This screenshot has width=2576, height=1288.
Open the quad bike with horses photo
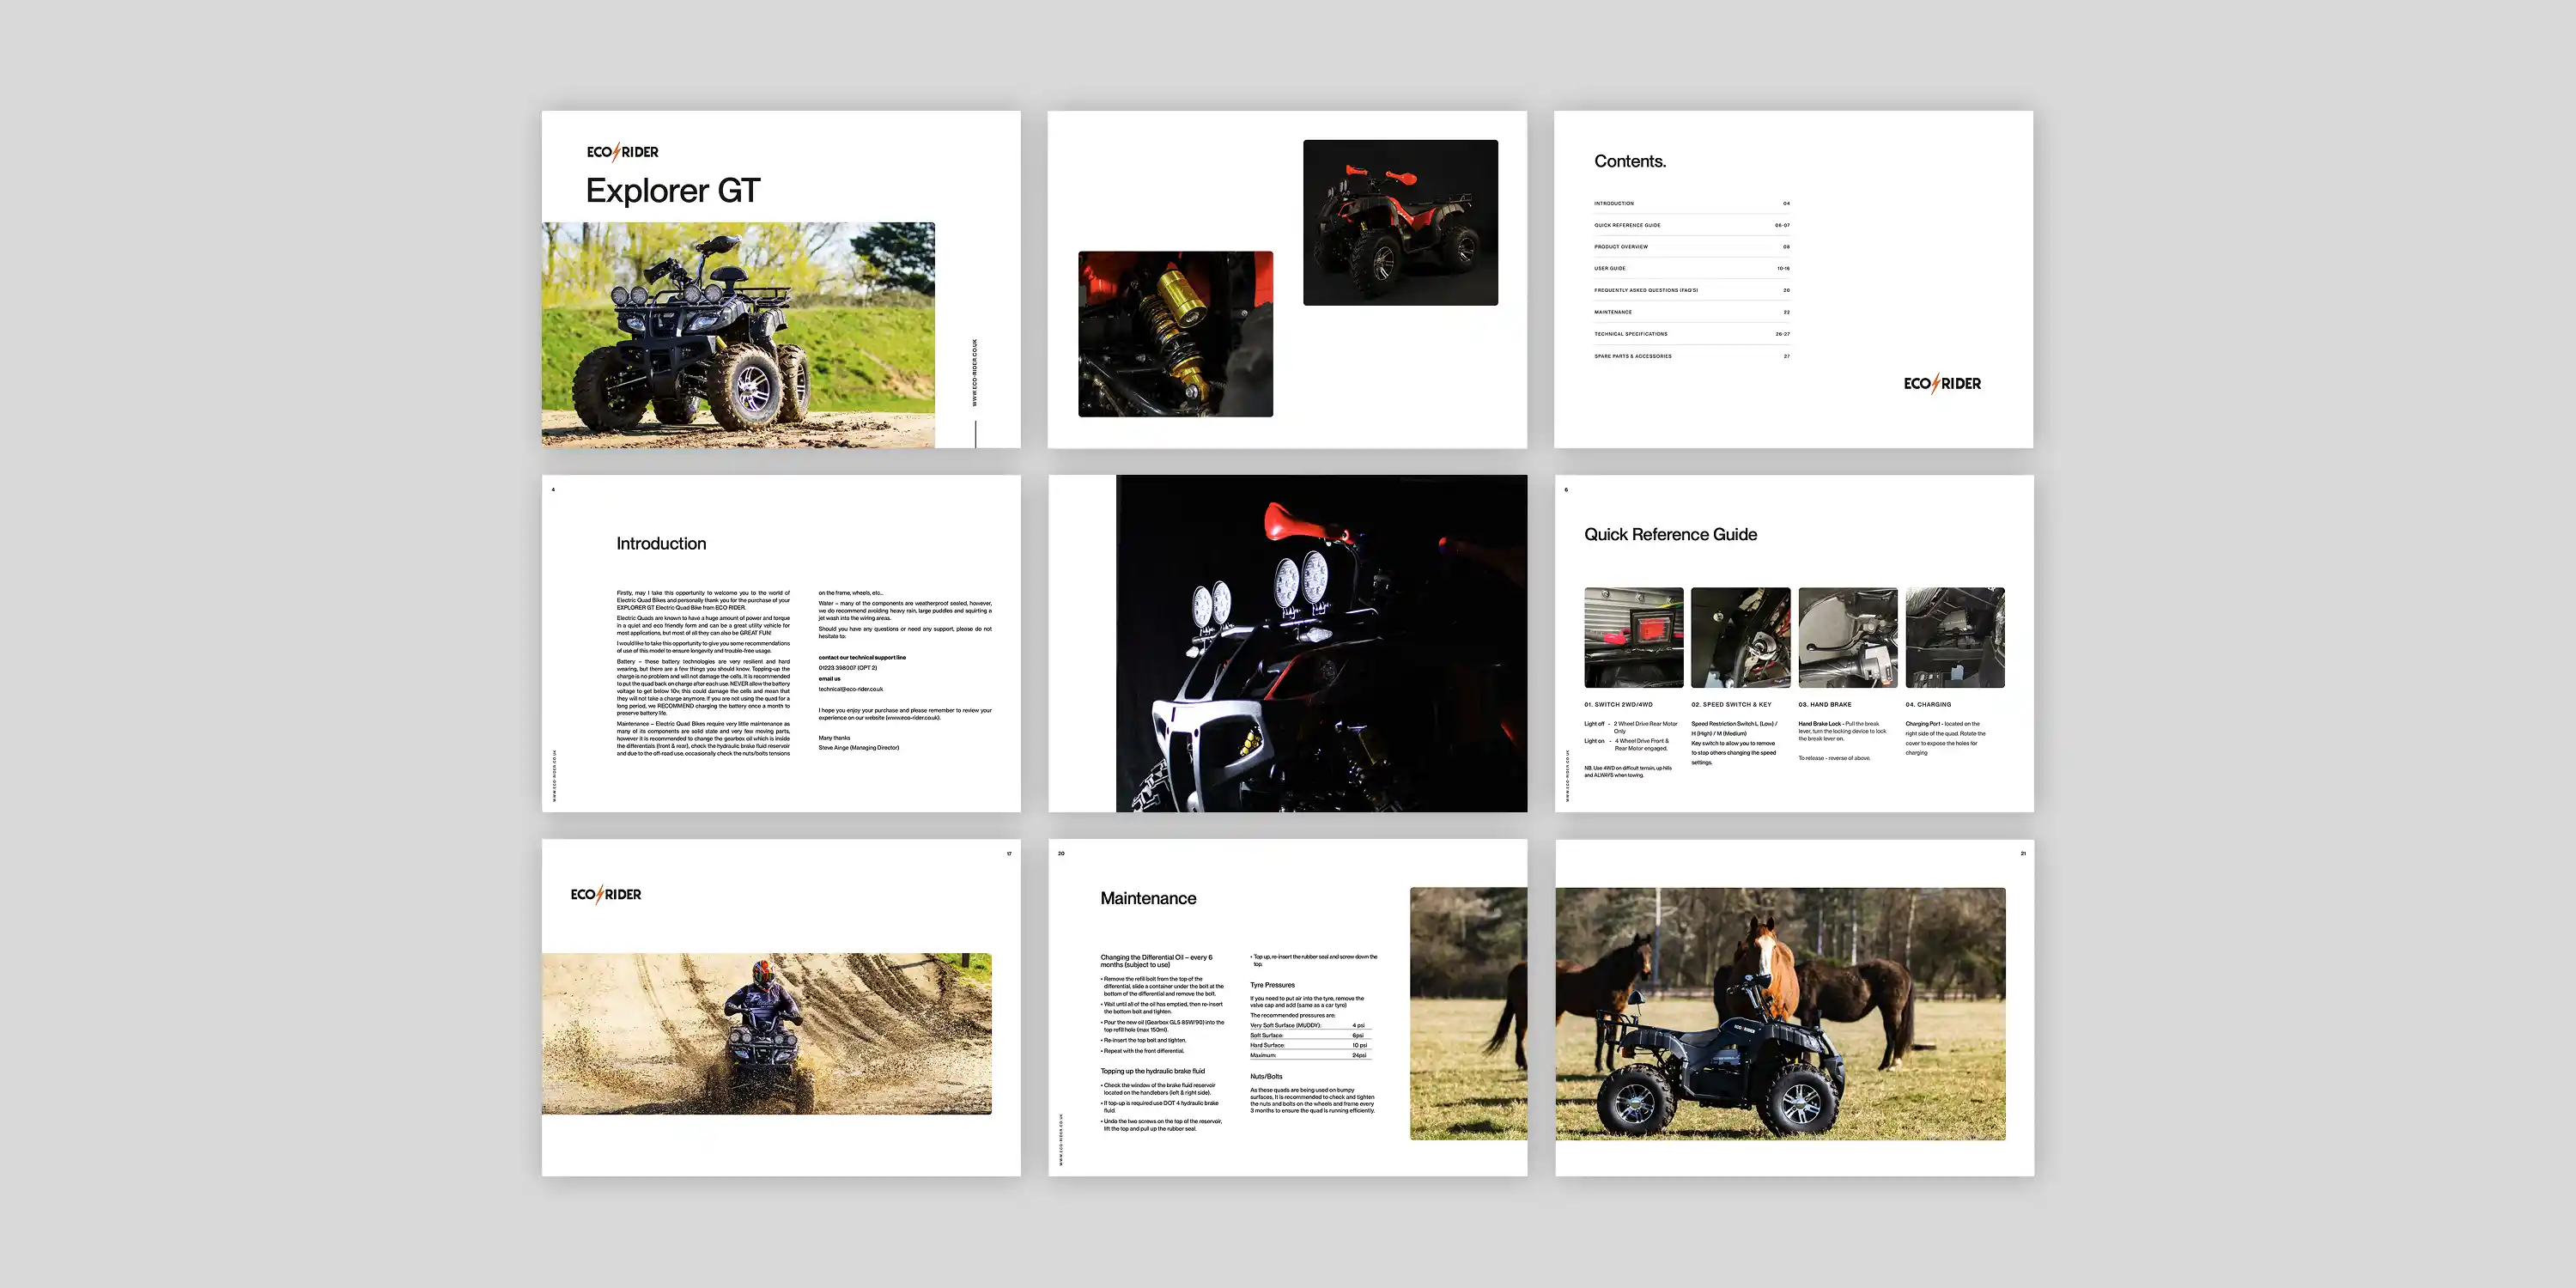pyautogui.click(x=1780, y=1013)
